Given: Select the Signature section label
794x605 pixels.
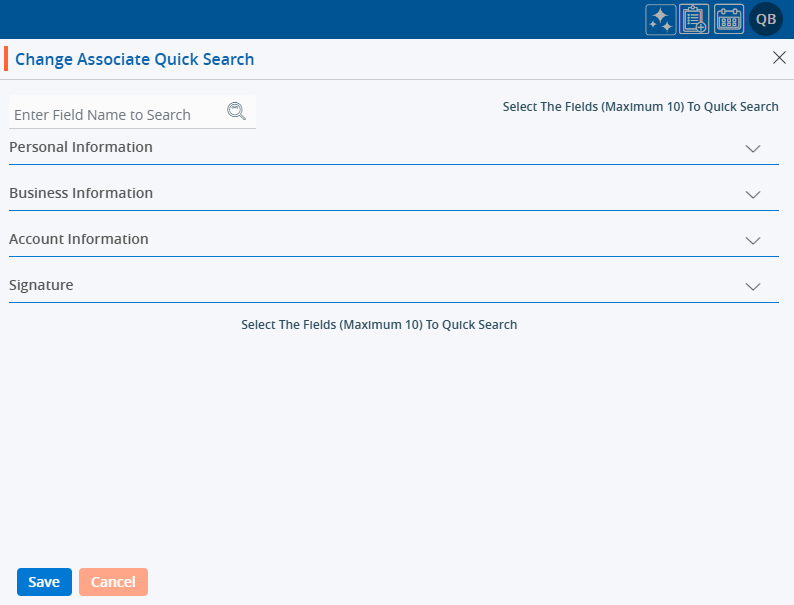Looking at the screenshot, I should coord(41,285).
